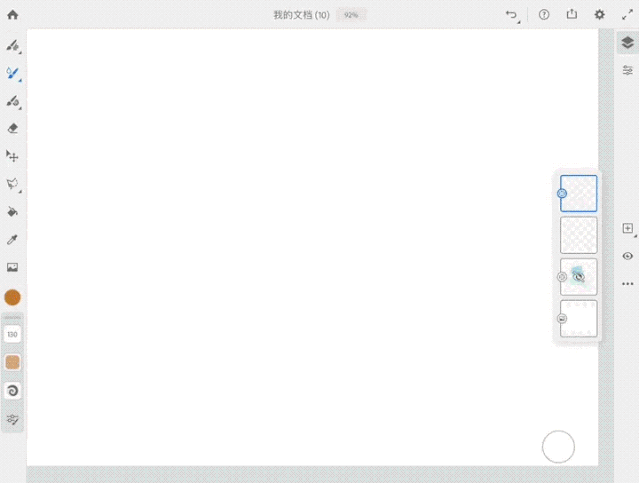The height and width of the screenshot is (483, 639).
Task: Tap the touch shortcut circle
Action: 558,447
